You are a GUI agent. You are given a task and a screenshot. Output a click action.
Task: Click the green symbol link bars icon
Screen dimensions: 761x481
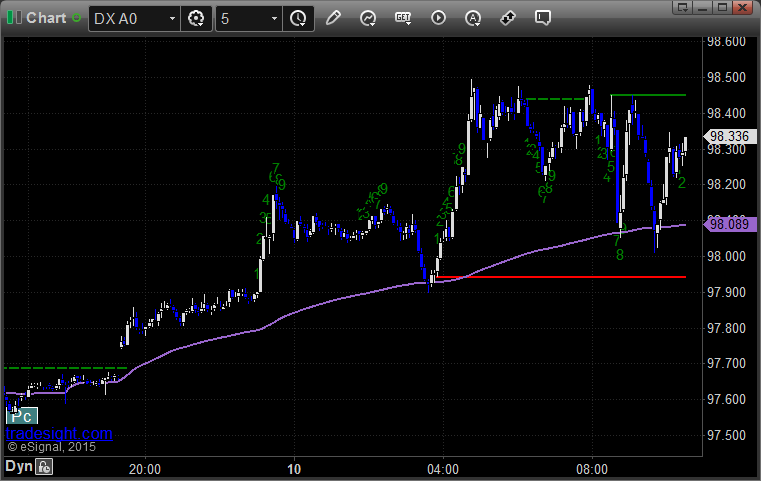[14, 18]
